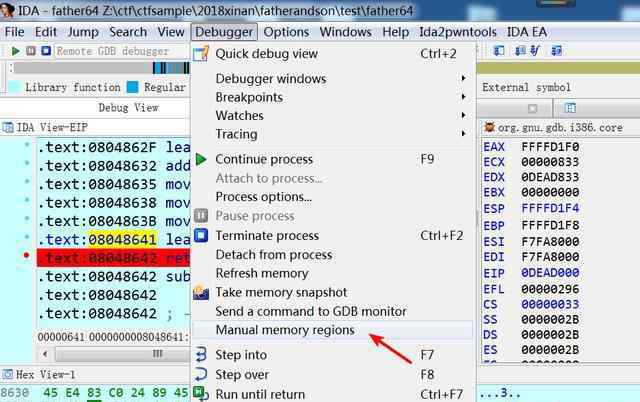Click the Run until return icon
The width and height of the screenshot is (640, 402).
[201, 393]
